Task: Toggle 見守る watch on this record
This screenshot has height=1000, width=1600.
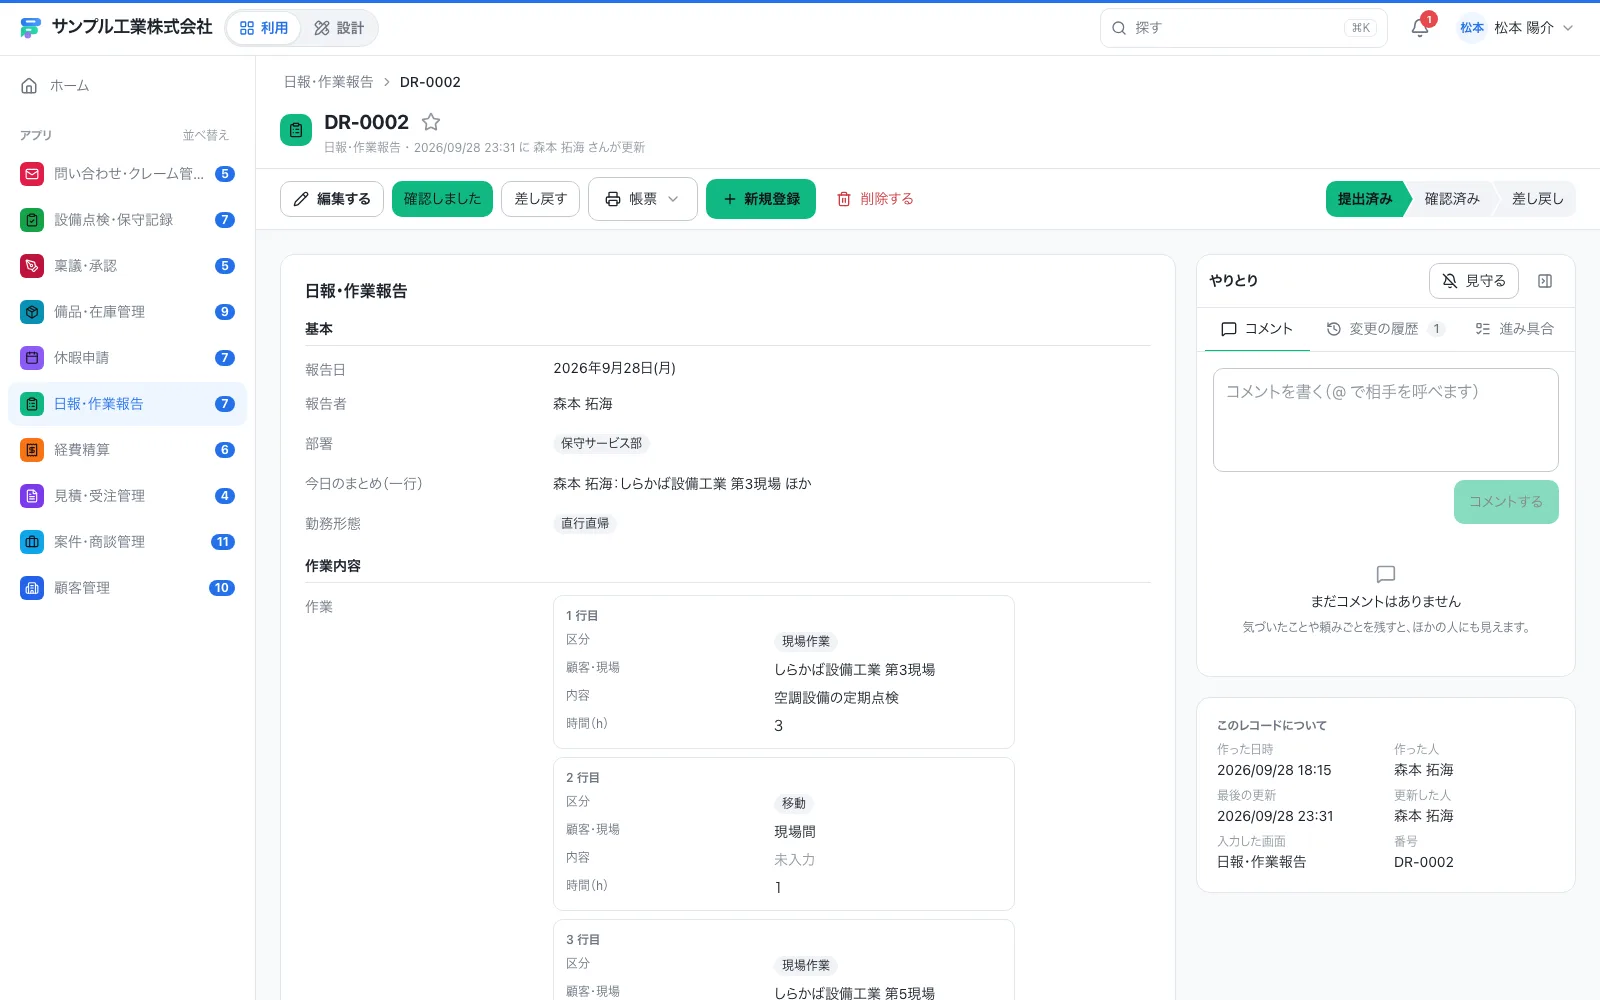Action: point(1474,281)
